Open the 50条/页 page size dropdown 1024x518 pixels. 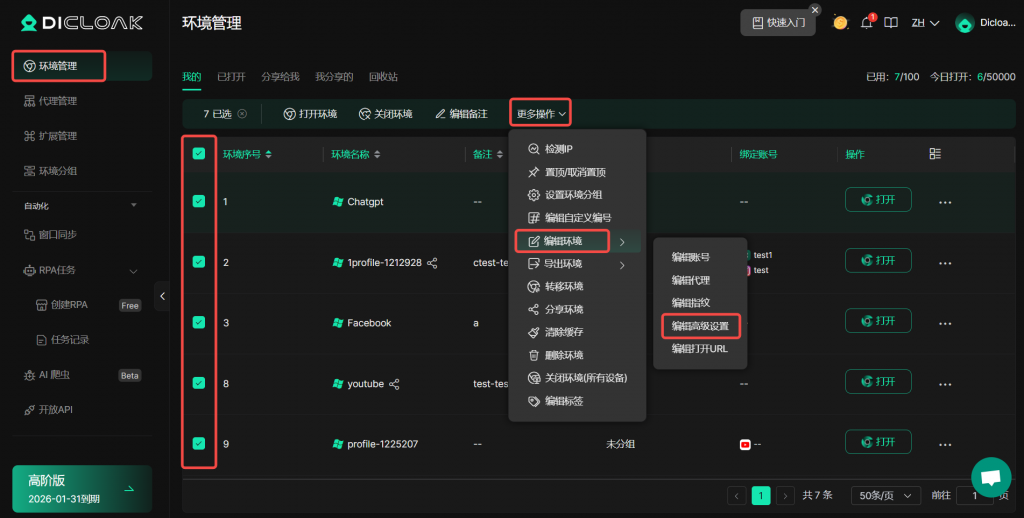(x=886, y=495)
